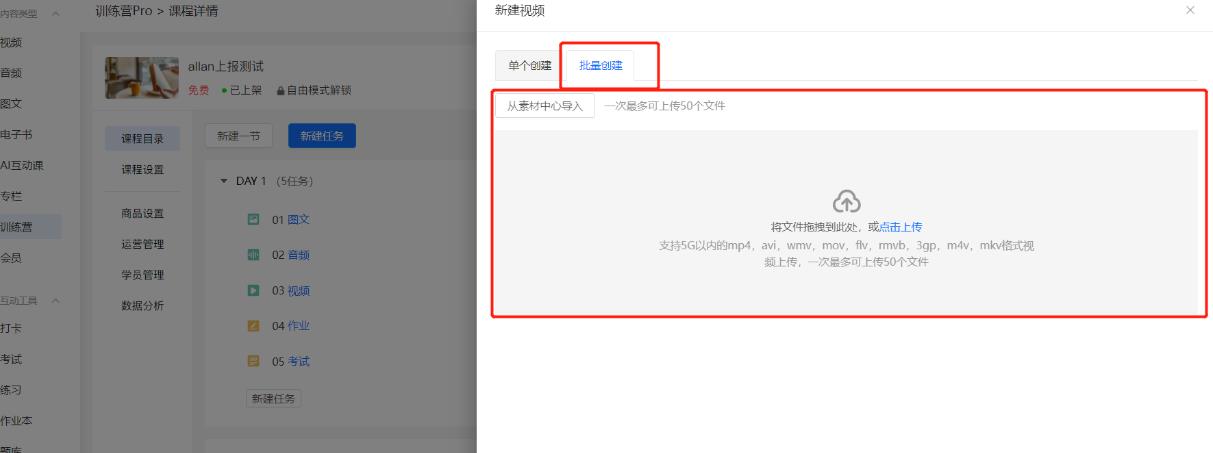Click the blue 新建任务 button
The image size is (1213, 453).
[321, 137]
